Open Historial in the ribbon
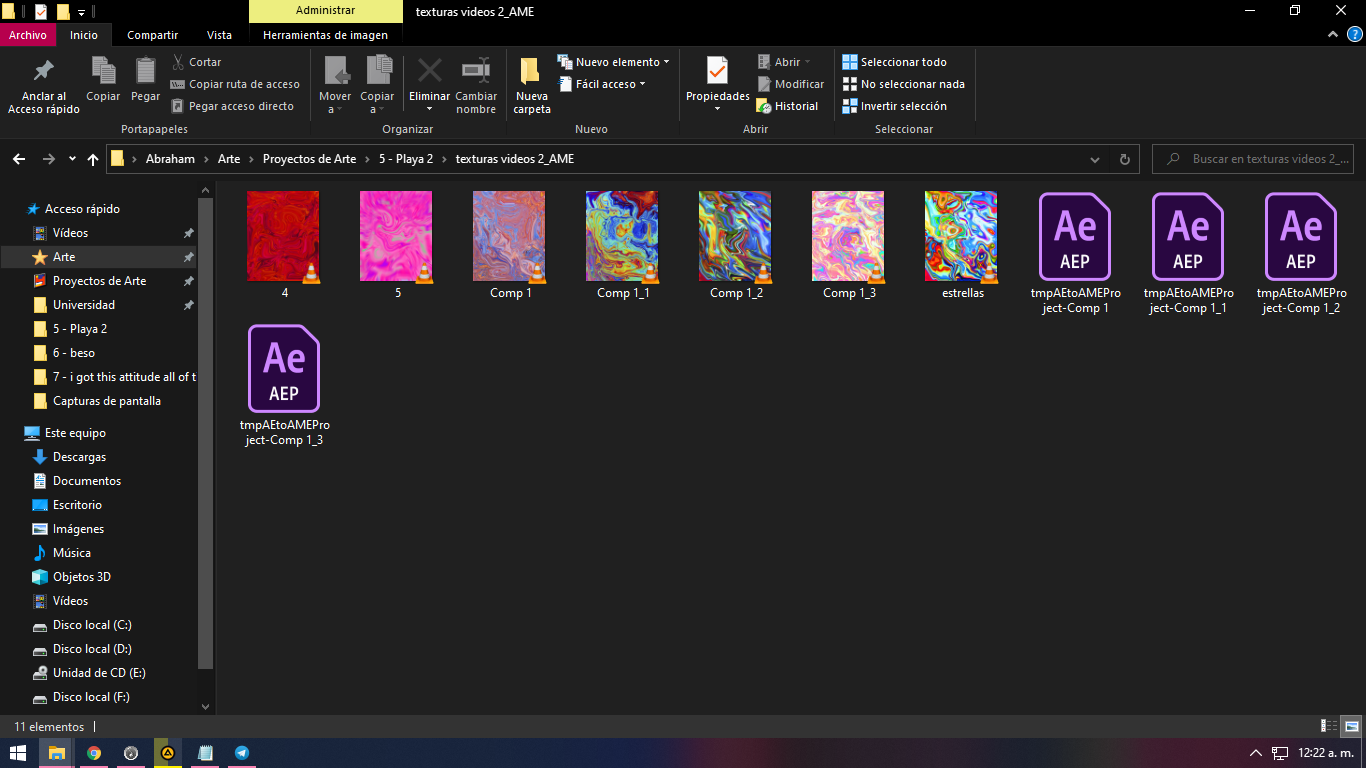Image resolution: width=1366 pixels, height=768 pixels. click(x=787, y=106)
